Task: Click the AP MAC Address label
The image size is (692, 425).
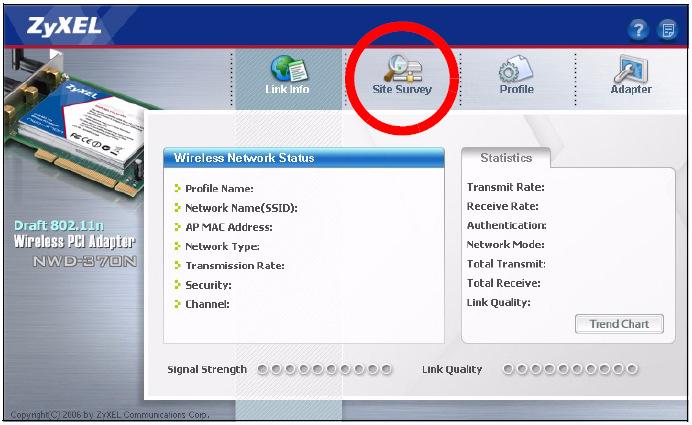Action: (x=229, y=227)
